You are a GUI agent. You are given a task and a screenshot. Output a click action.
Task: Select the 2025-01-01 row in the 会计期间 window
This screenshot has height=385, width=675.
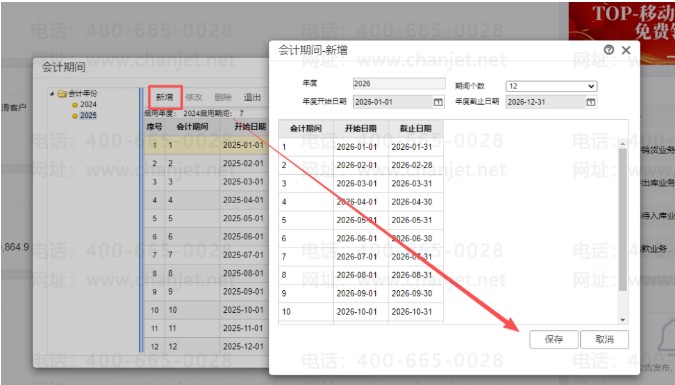[207, 145]
